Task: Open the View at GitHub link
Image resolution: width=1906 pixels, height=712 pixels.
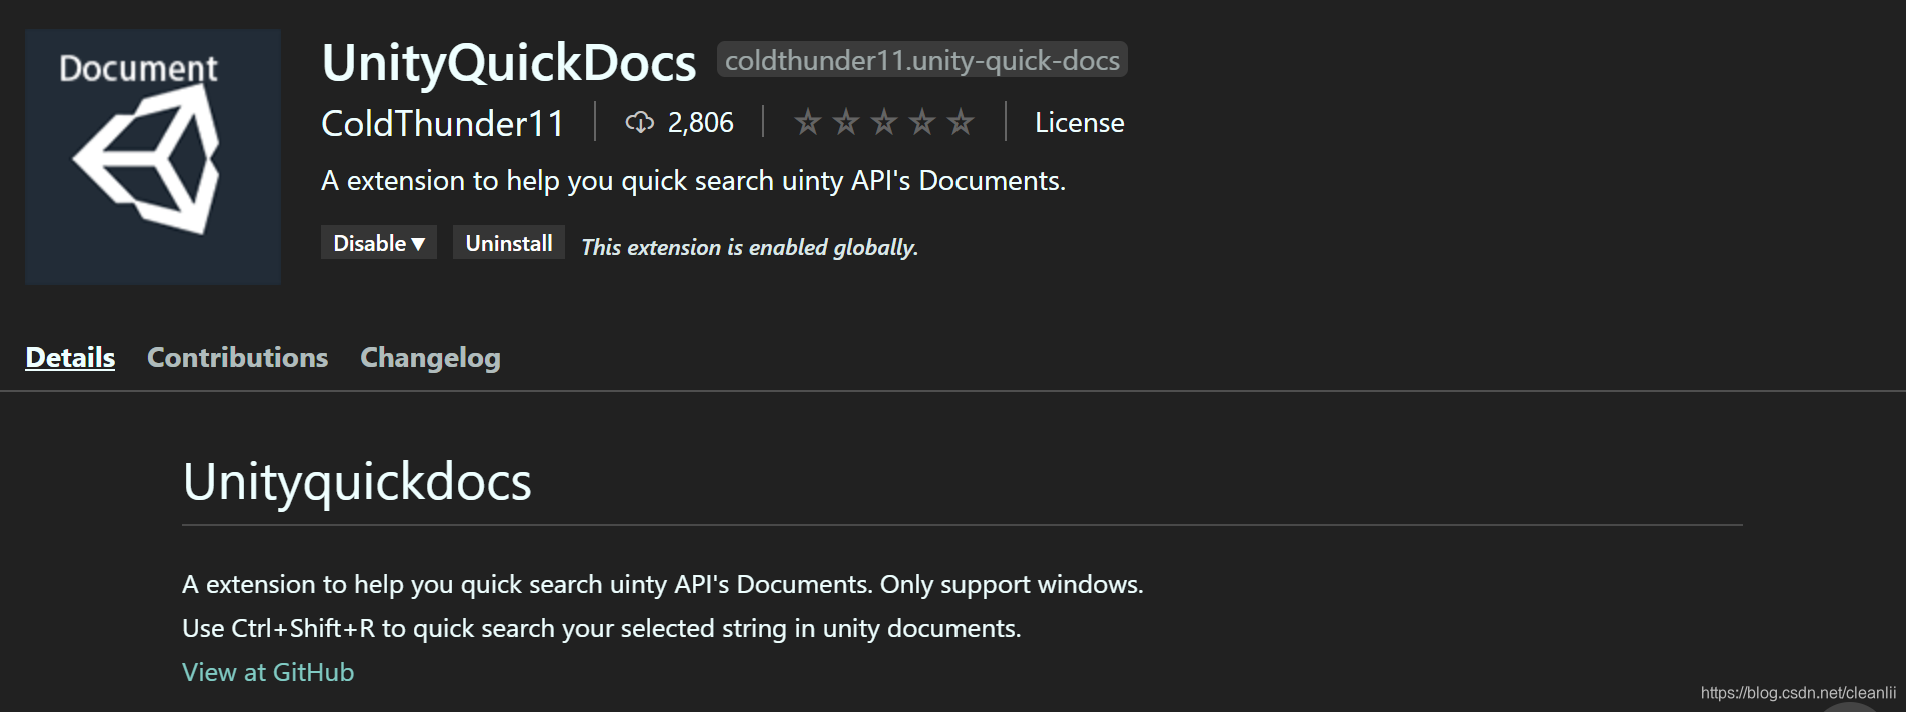Action: point(268,672)
